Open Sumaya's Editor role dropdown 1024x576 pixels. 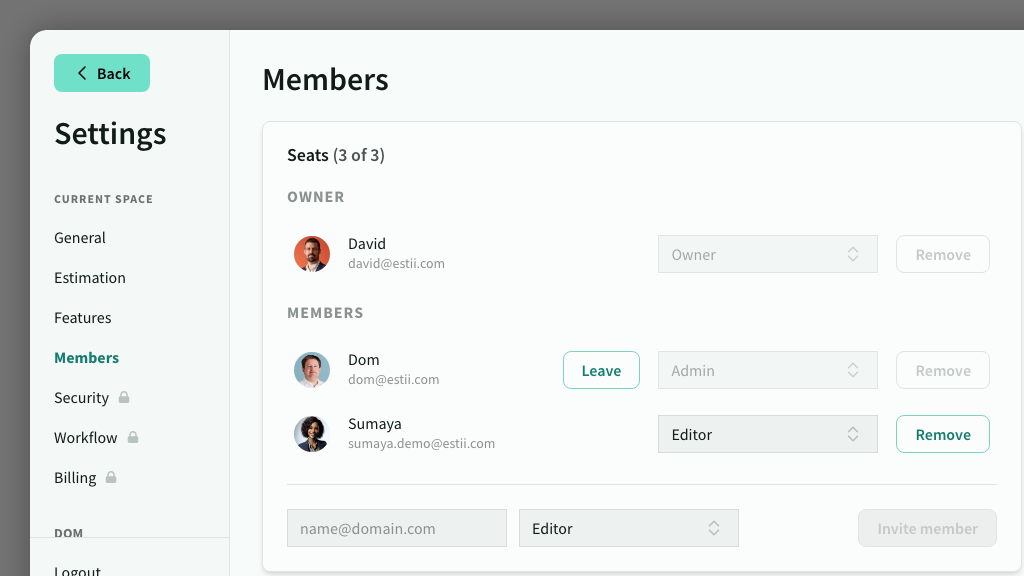click(x=767, y=434)
